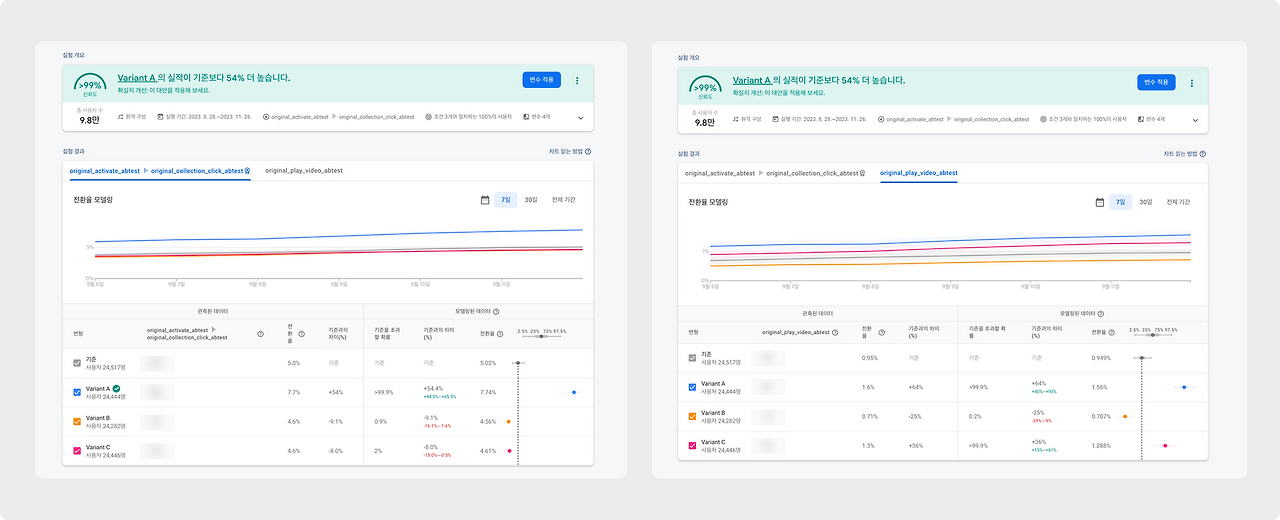Expand right experiment overview details chevron
The height and width of the screenshot is (520, 1280).
(1195, 119)
